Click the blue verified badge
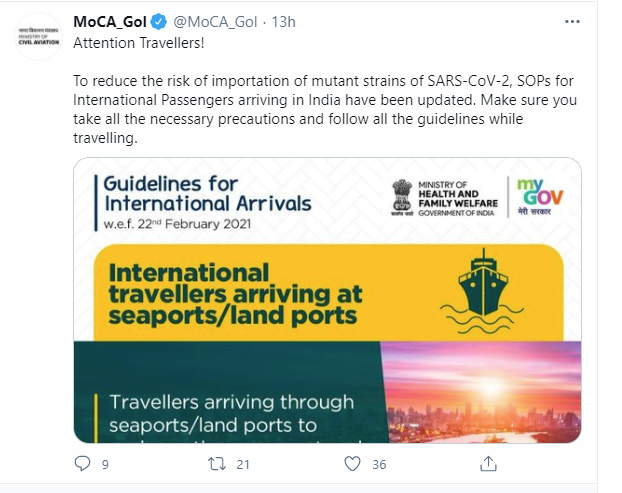This screenshot has width=622, height=493. coord(157,21)
